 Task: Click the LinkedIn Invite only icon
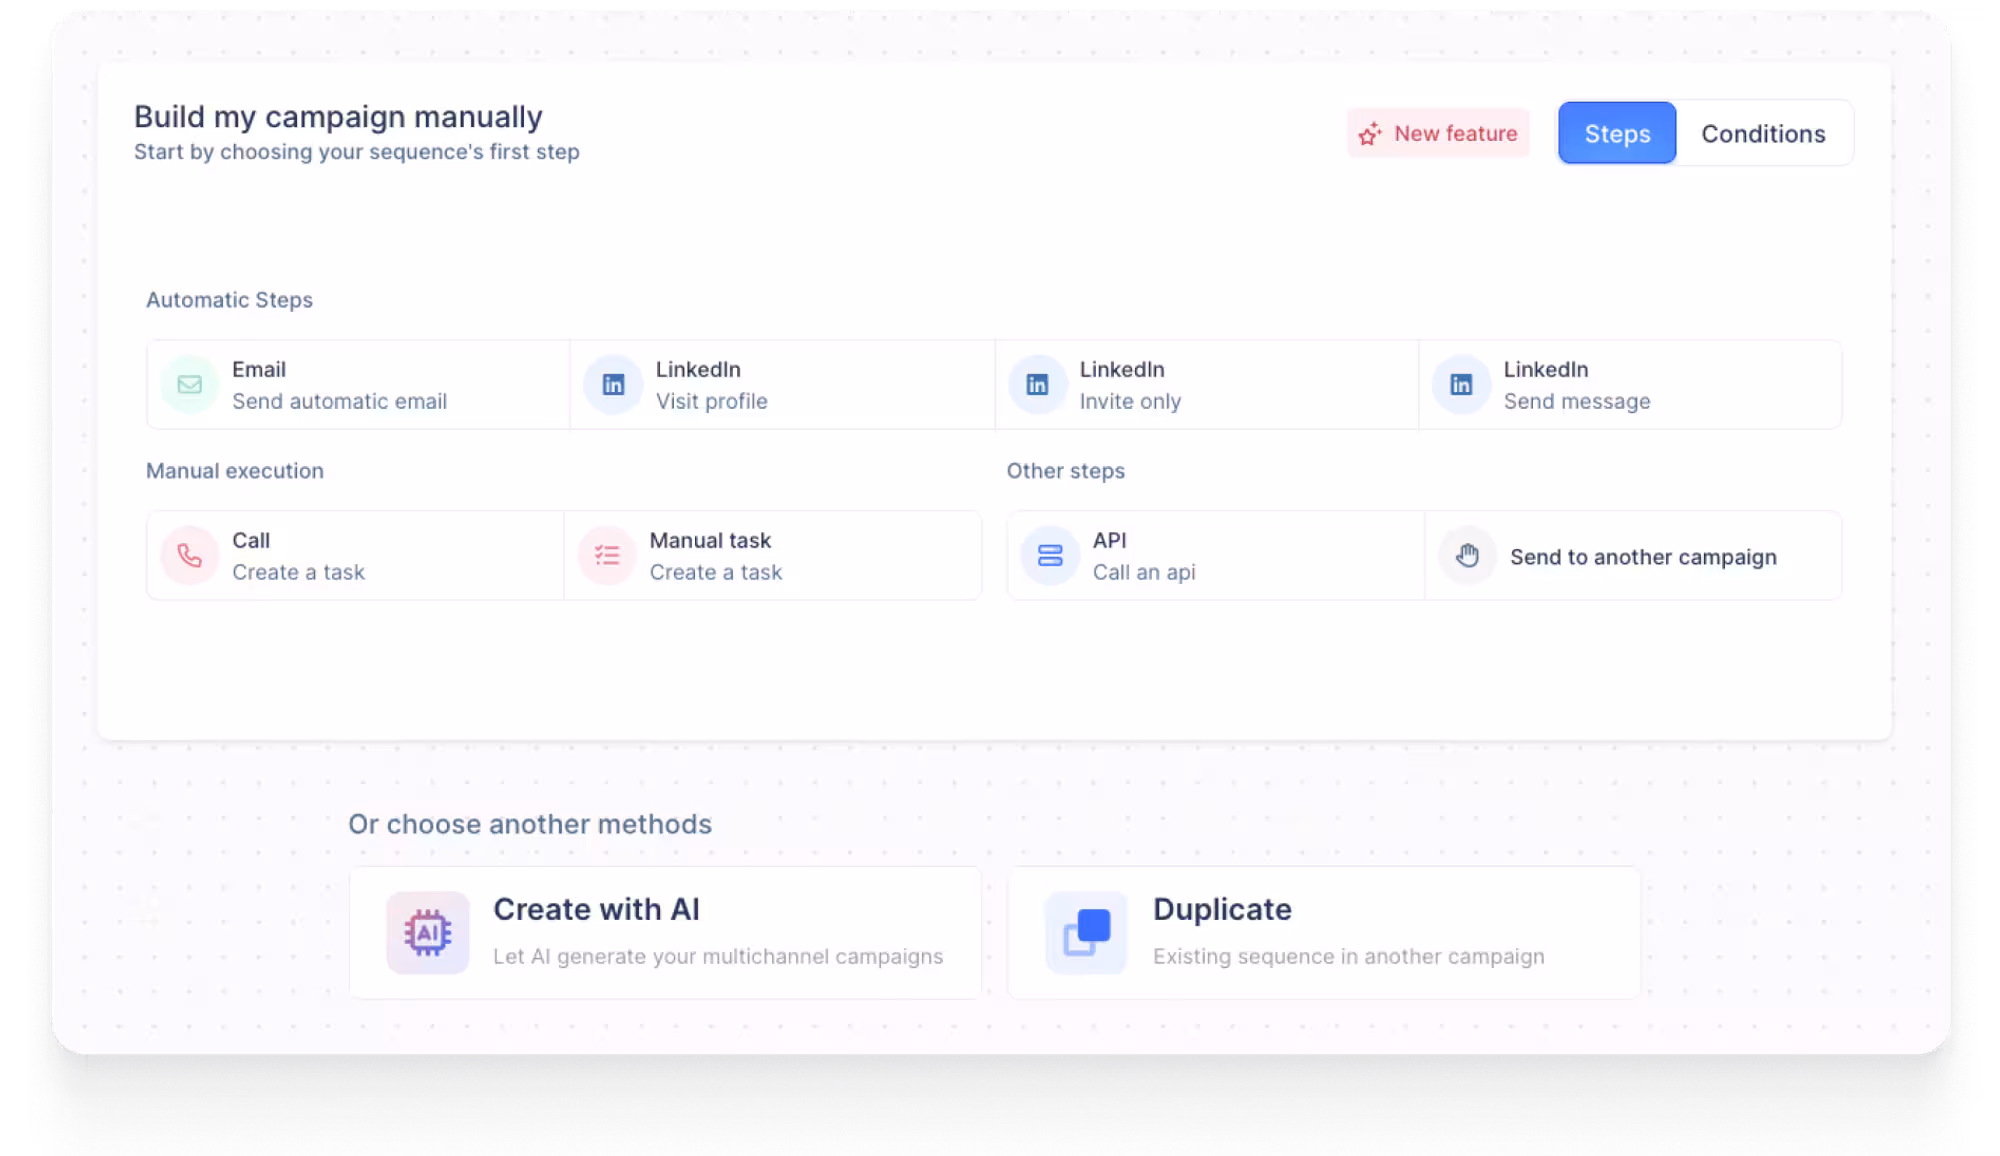click(1037, 385)
